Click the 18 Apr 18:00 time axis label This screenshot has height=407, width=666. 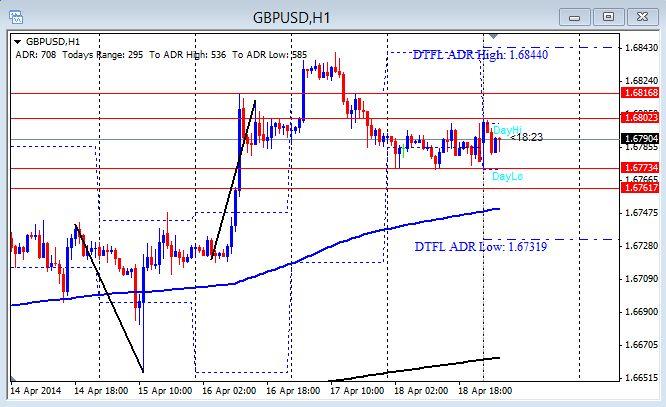coord(485,390)
